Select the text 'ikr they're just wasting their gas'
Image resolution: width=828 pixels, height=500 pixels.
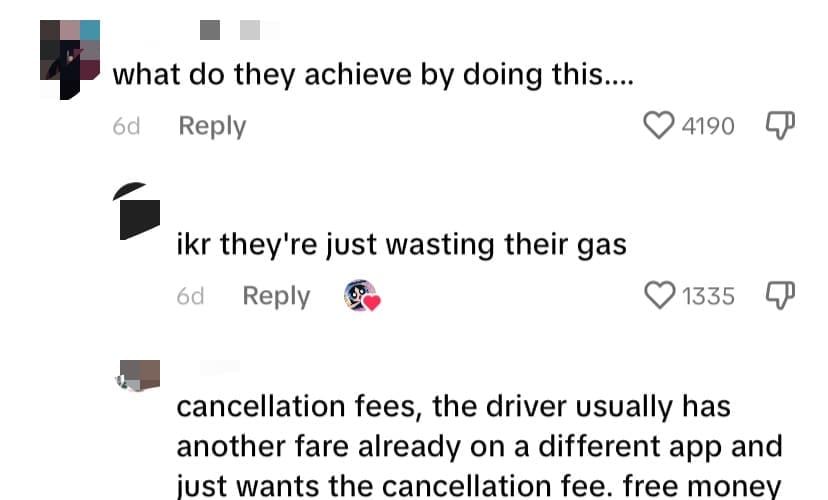coord(401,245)
